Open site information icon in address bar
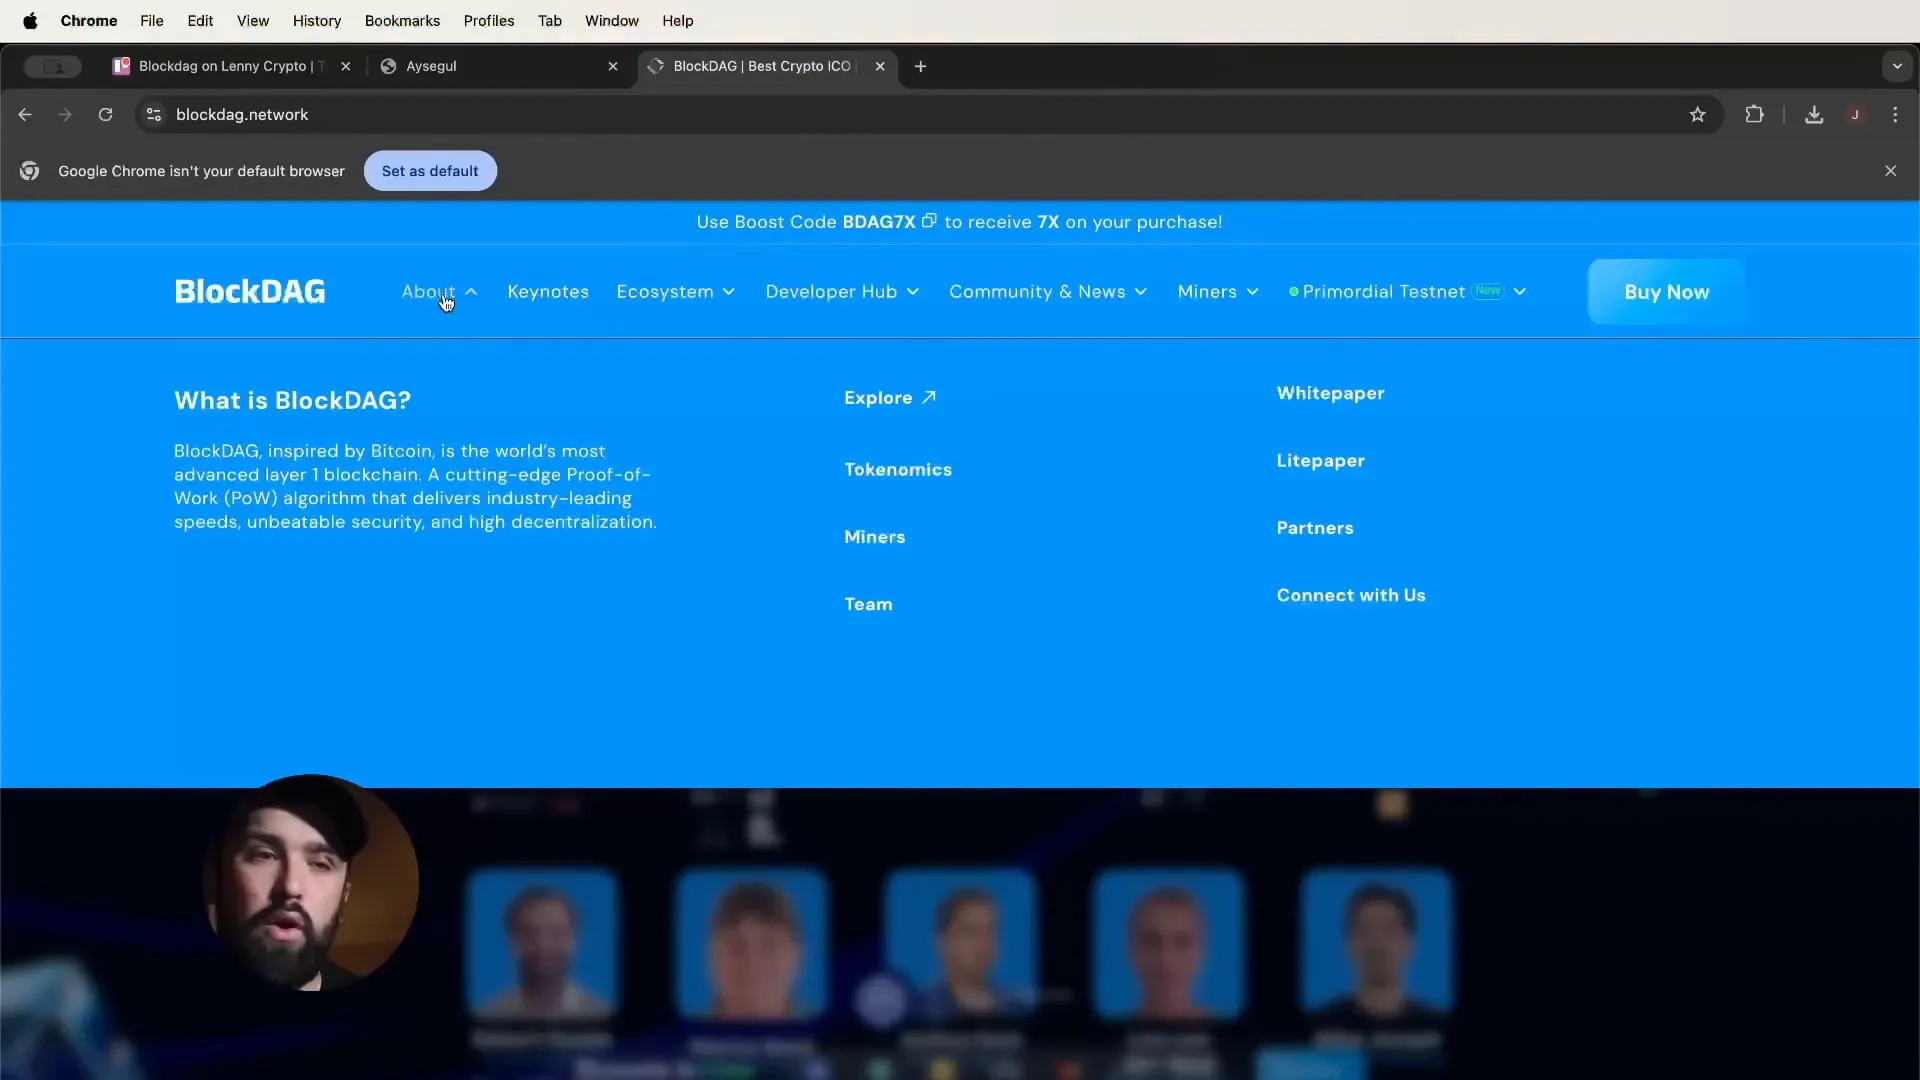Viewport: 1920px width, 1080px height. point(154,115)
